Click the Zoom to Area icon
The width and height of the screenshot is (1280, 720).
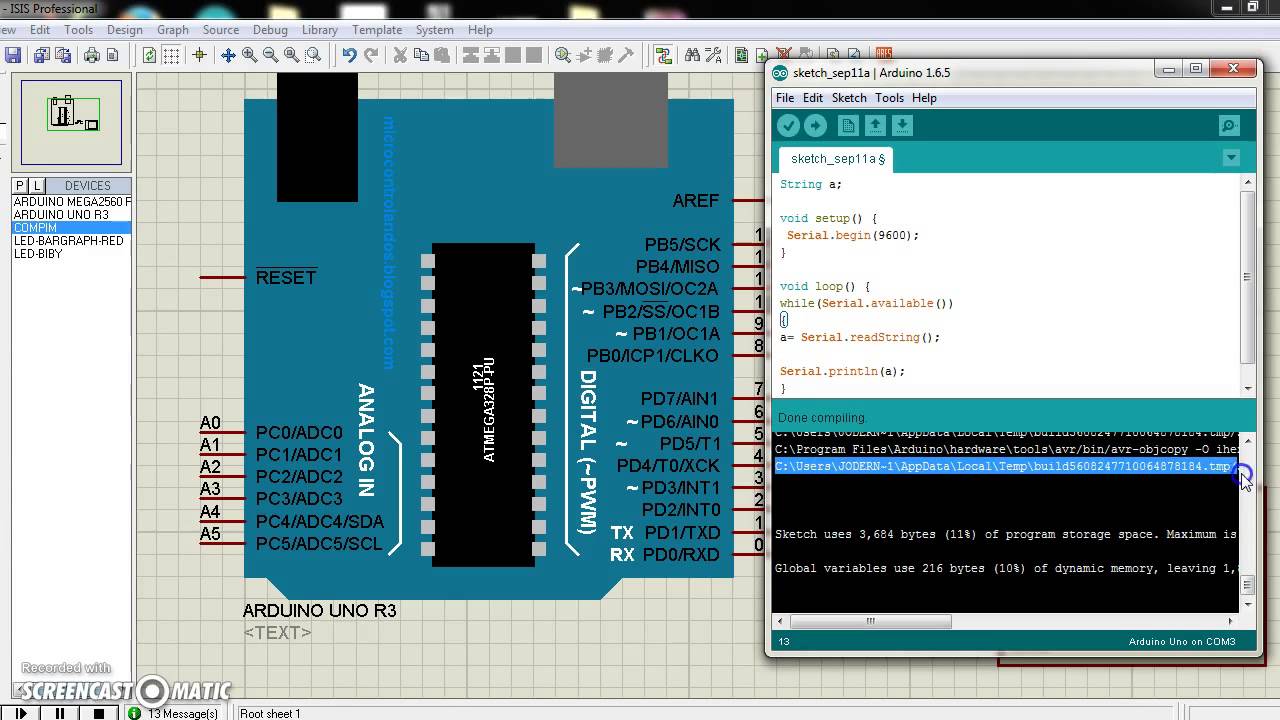click(312, 56)
